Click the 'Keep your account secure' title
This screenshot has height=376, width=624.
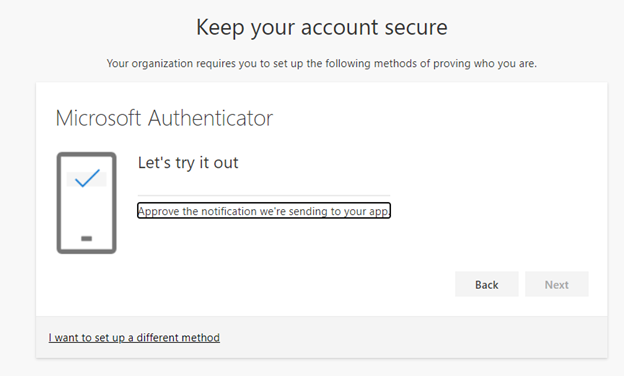click(322, 27)
